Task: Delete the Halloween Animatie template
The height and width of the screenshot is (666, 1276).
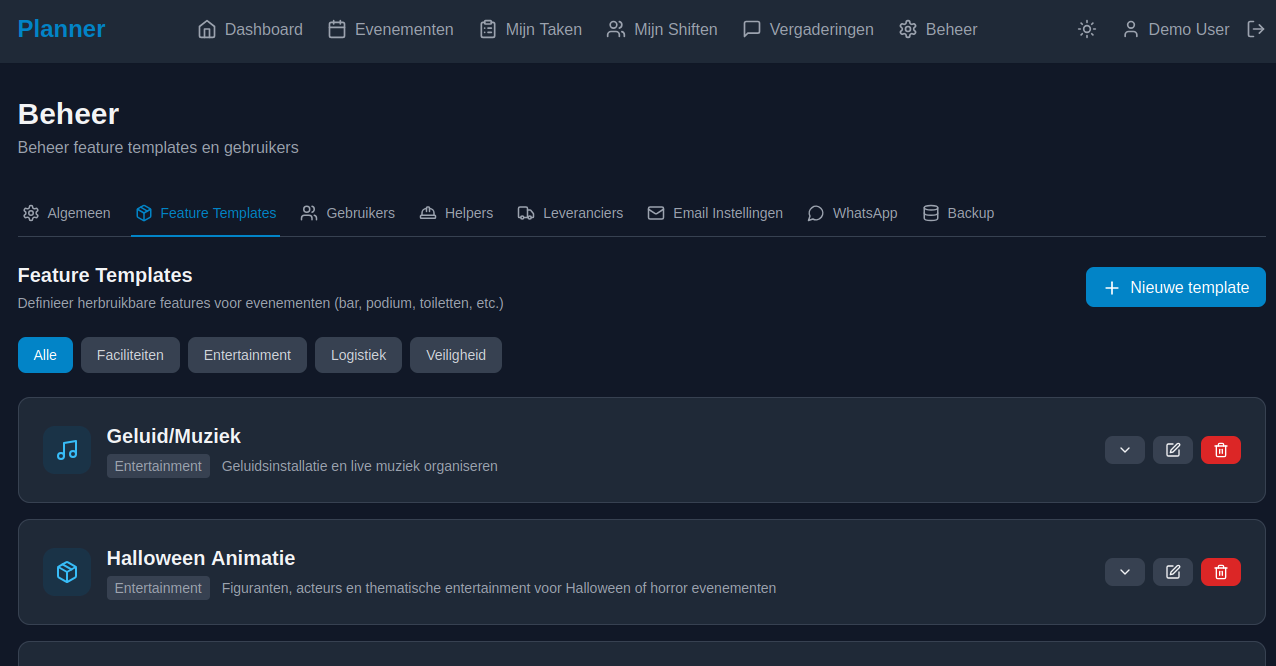Action: pos(1221,572)
